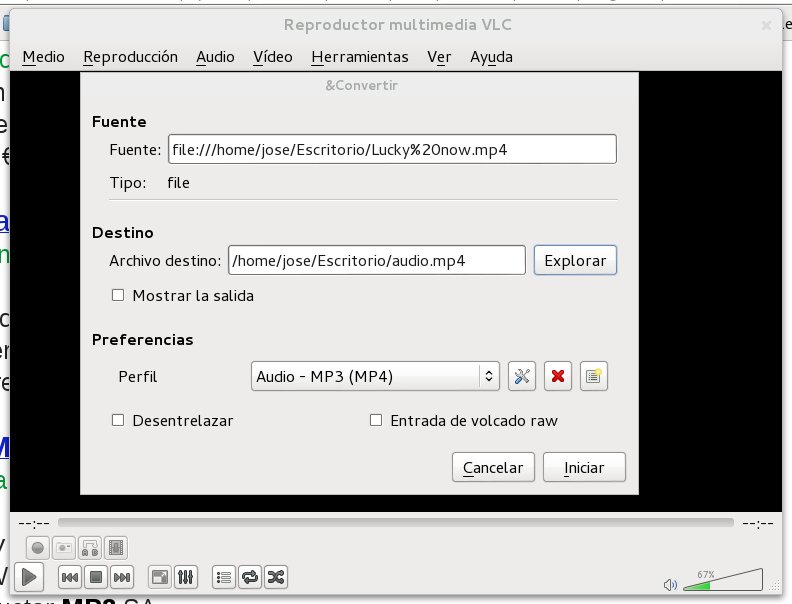Image resolution: width=792 pixels, height=604 pixels.
Task: Open the Vídeo menu
Action: point(273,57)
